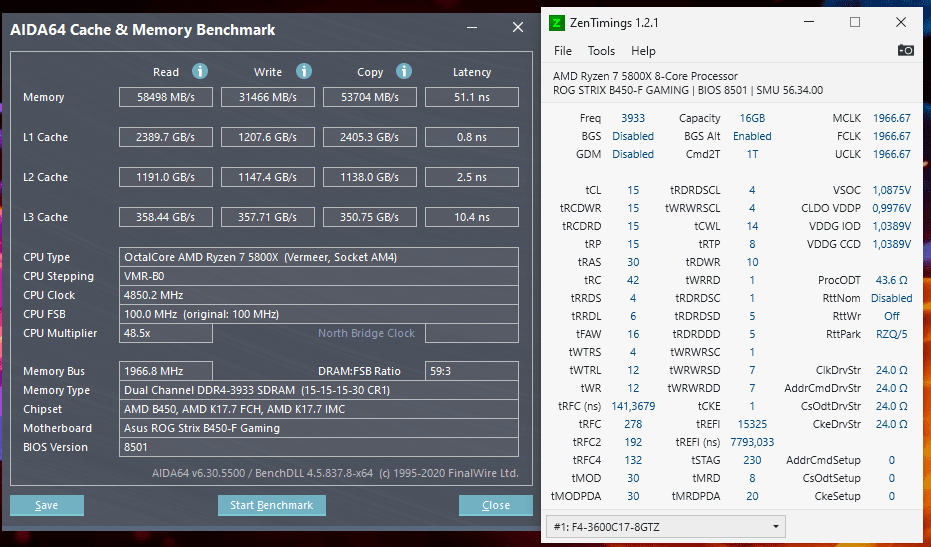Start the AIDA64 benchmark
The width and height of the screenshot is (931, 547).
coord(272,505)
